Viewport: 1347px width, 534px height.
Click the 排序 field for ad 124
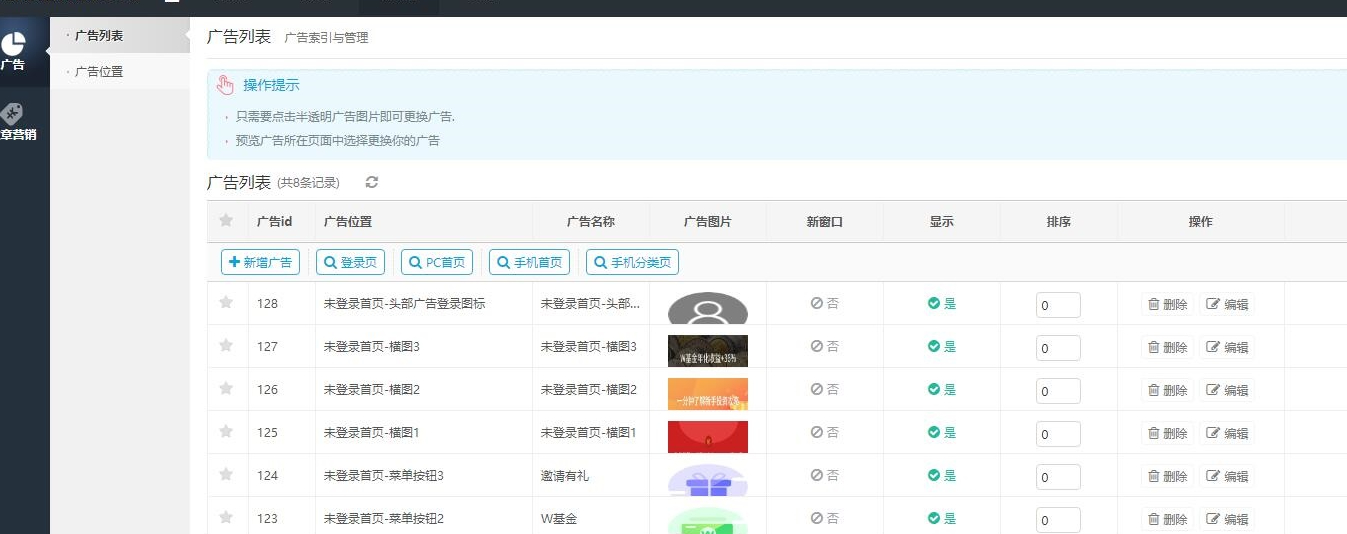1058,477
